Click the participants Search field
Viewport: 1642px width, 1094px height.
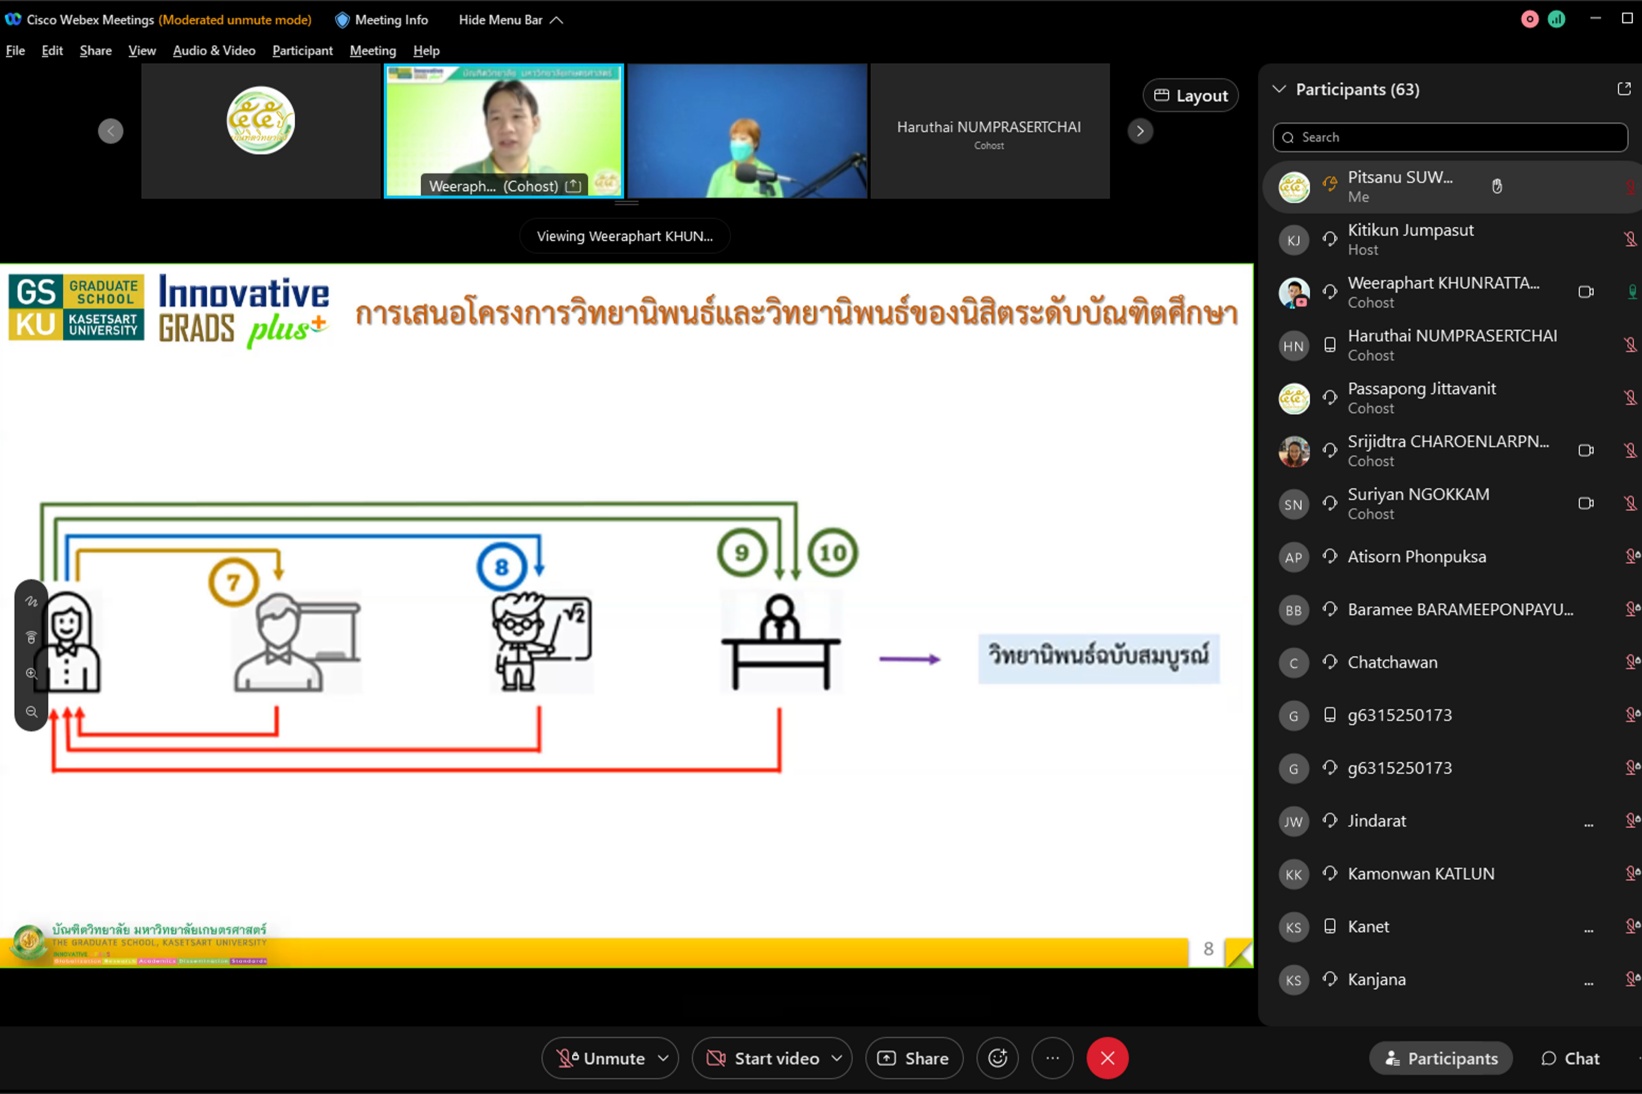coord(1449,137)
